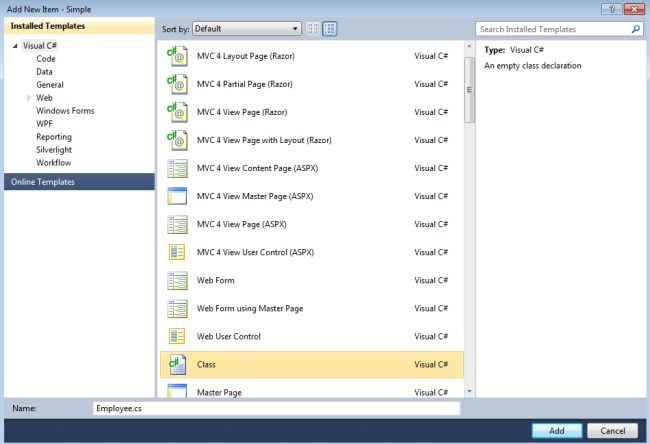Expand the Web tree node
Image resolution: width=650 pixels, height=444 pixels.
29,98
